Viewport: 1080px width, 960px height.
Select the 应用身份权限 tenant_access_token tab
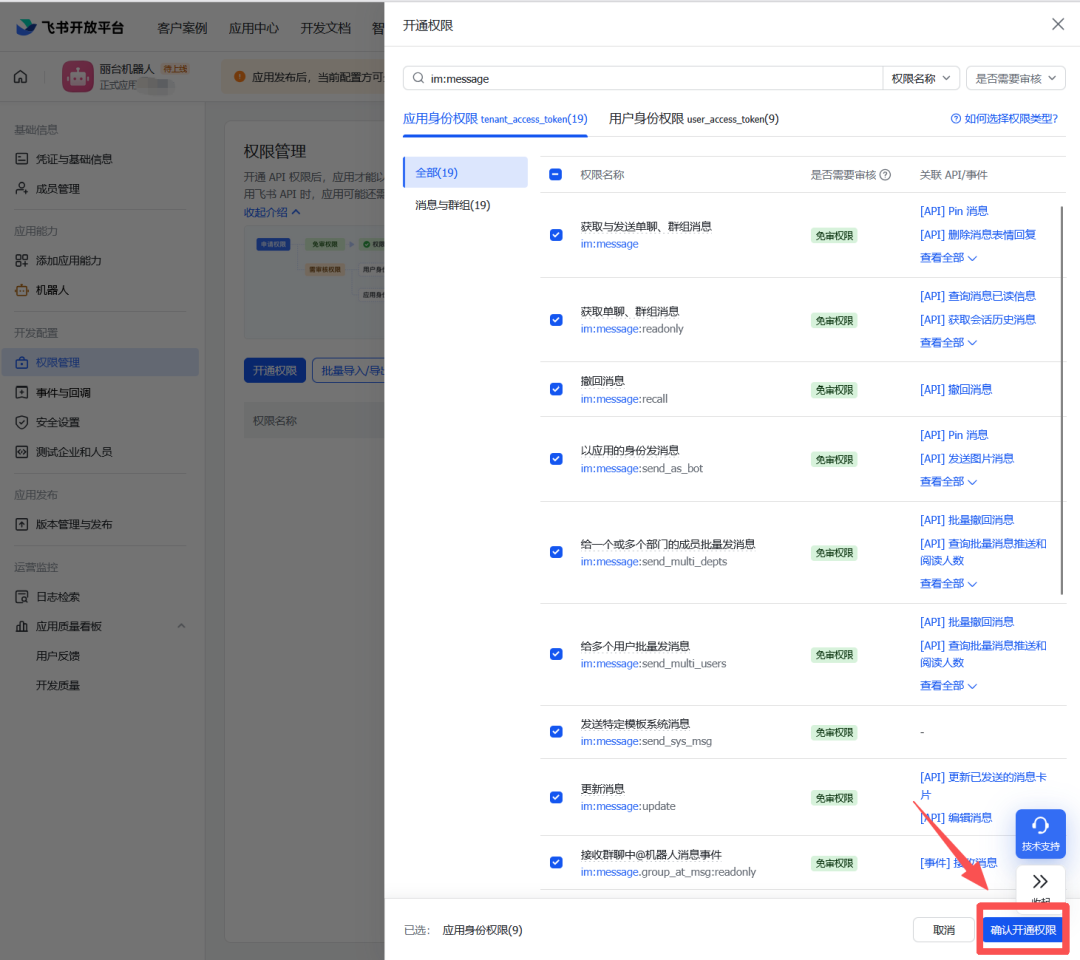(x=495, y=118)
